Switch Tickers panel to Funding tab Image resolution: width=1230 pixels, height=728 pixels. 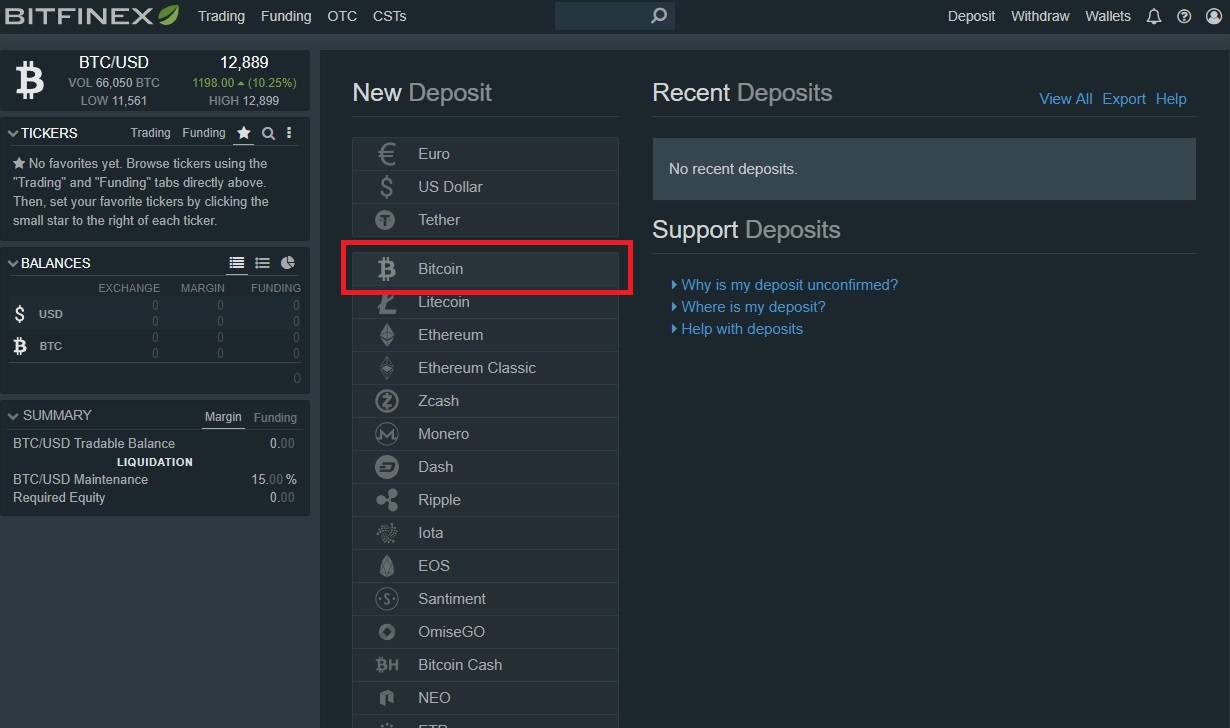tap(204, 133)
